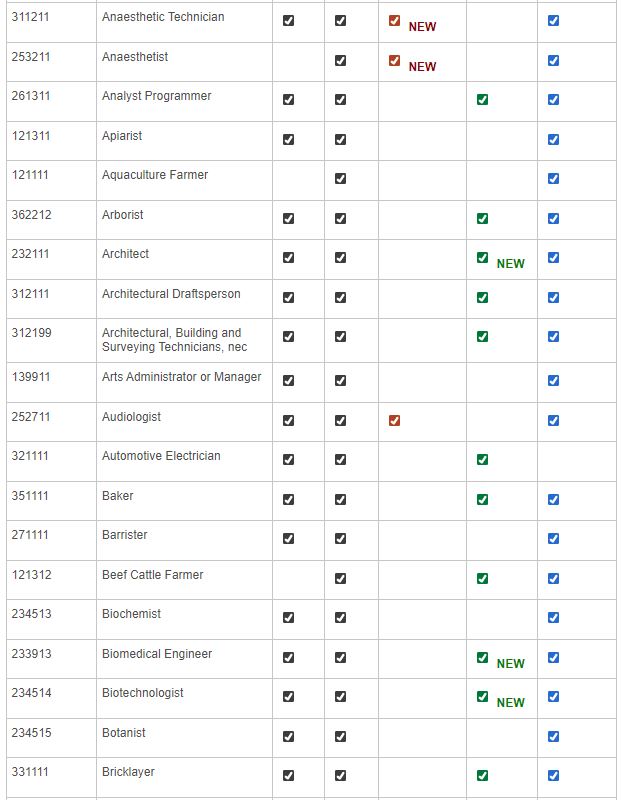Click the green NEW label in Biotechnologist row
The image size is (622, 800).
pyautogui.click(x=510, y=703)
